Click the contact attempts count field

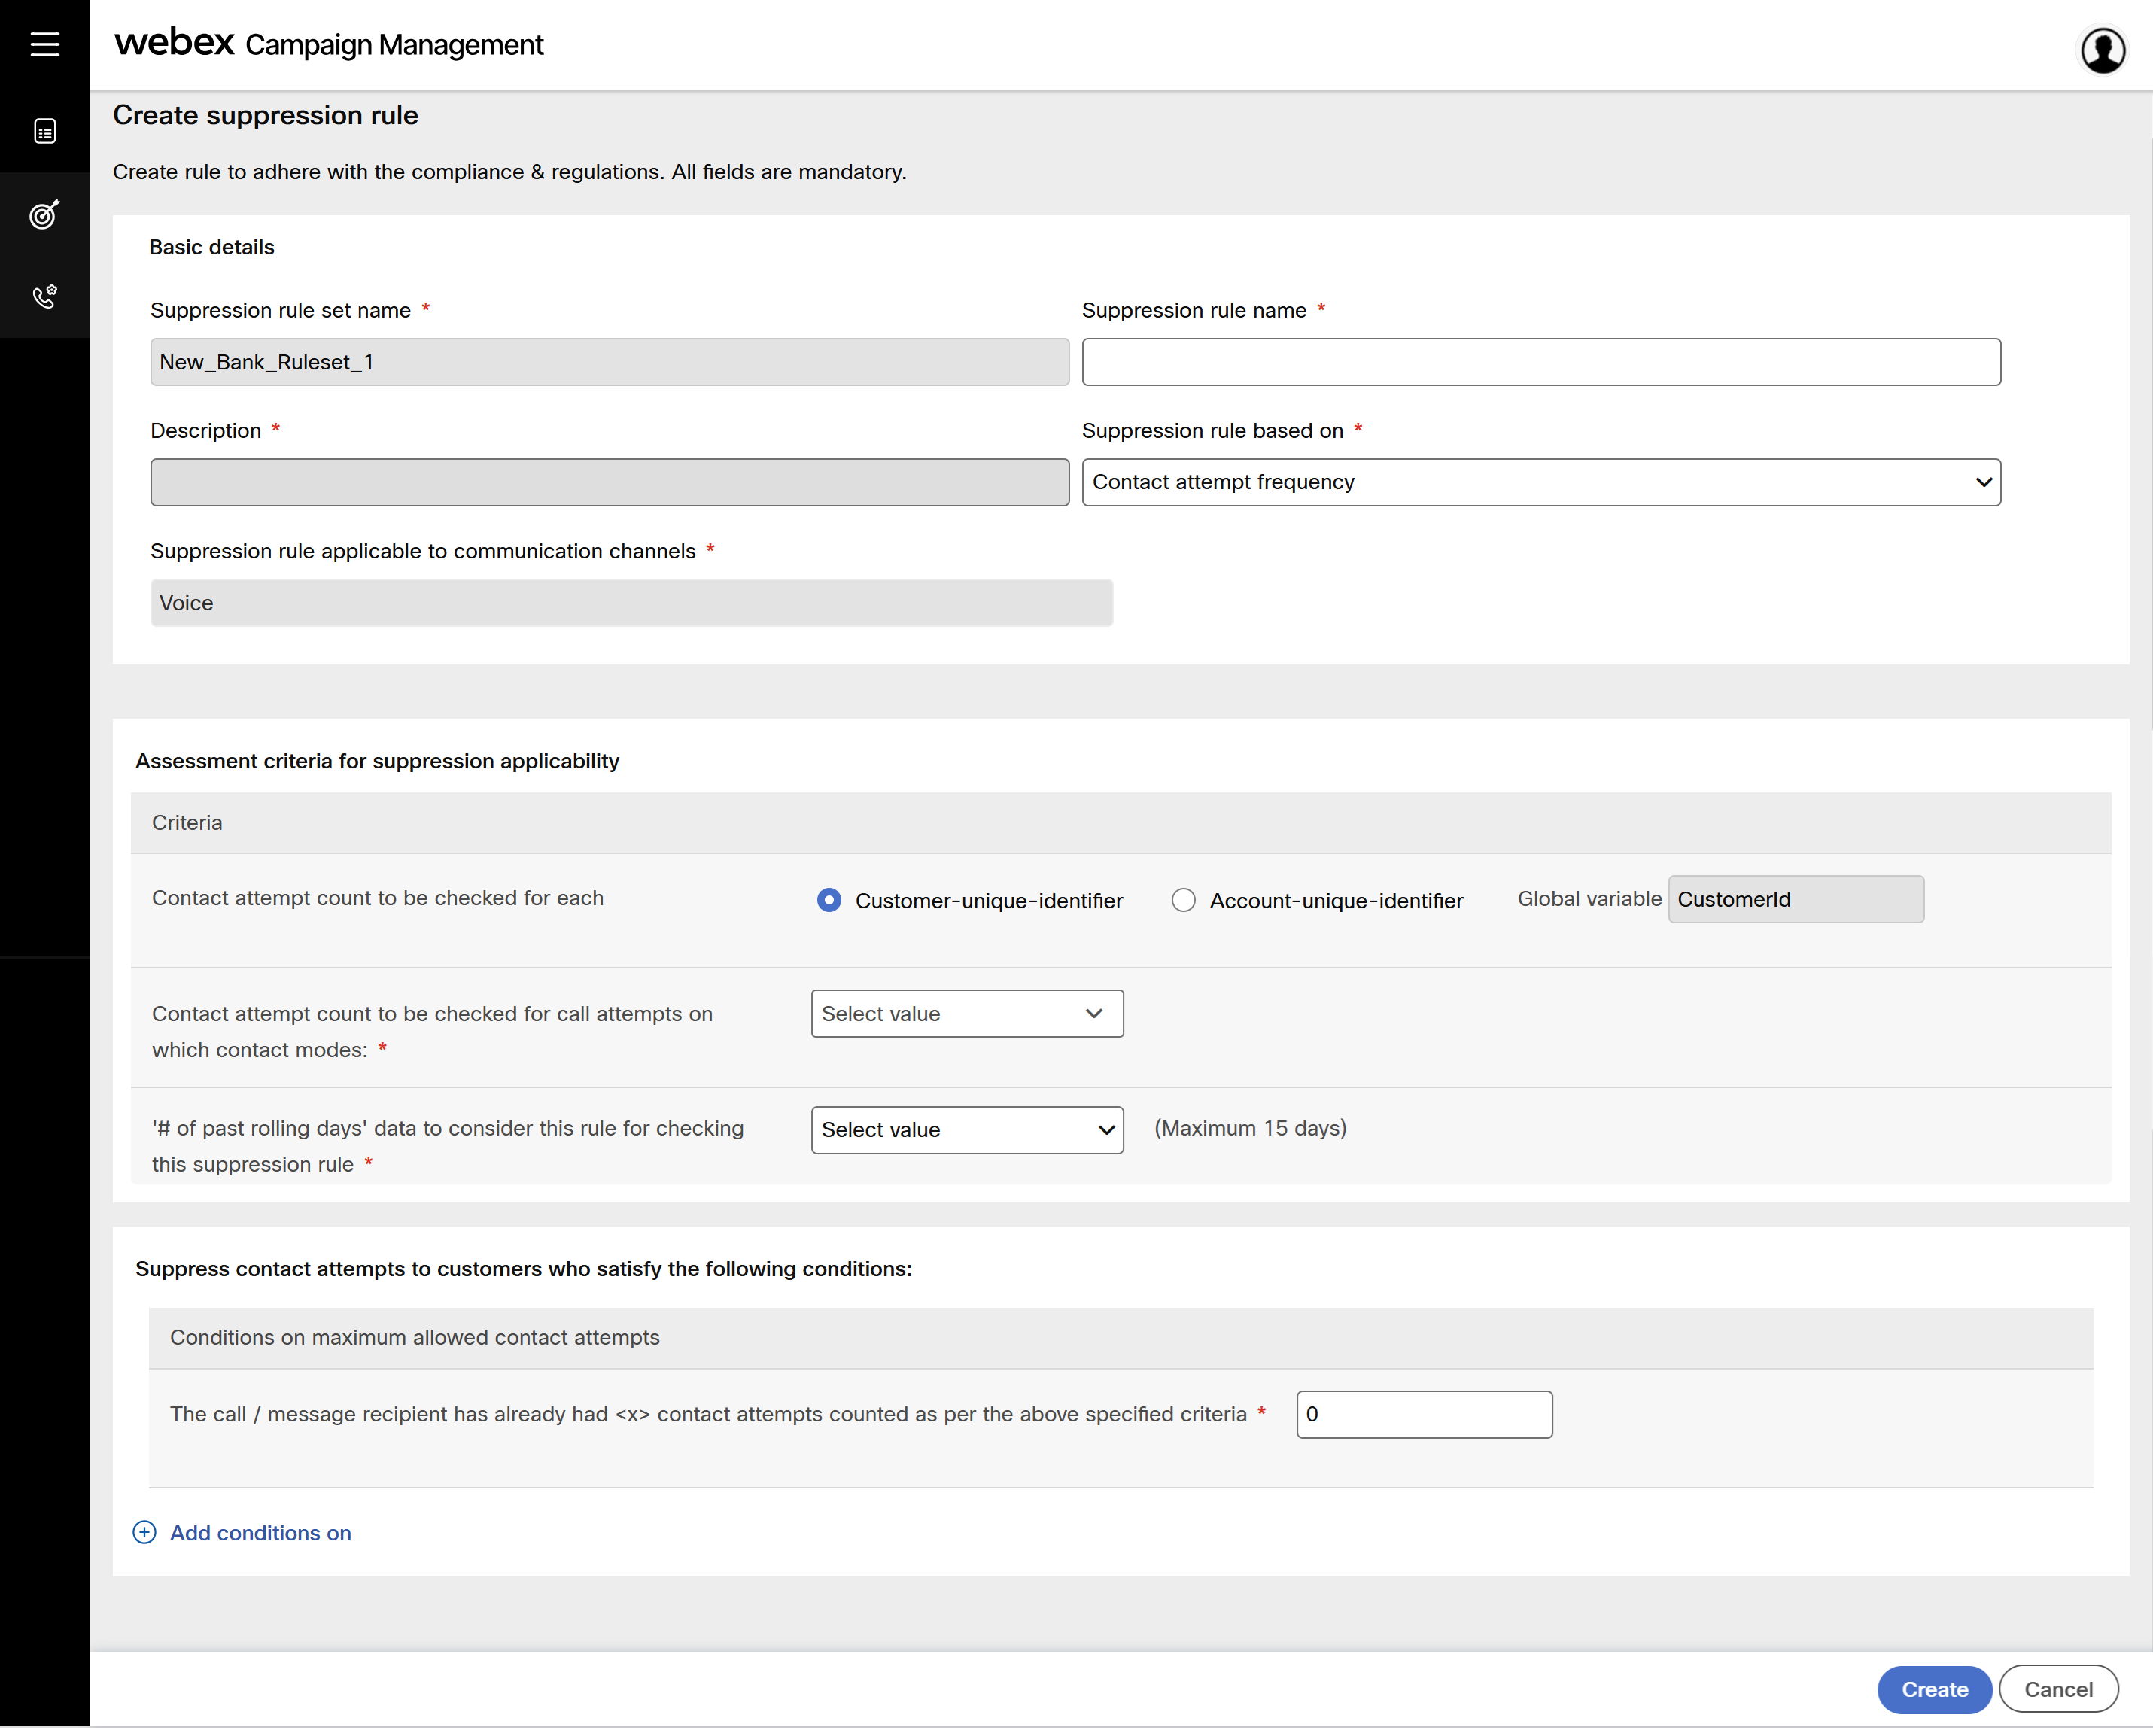tap(1423, 1414)
